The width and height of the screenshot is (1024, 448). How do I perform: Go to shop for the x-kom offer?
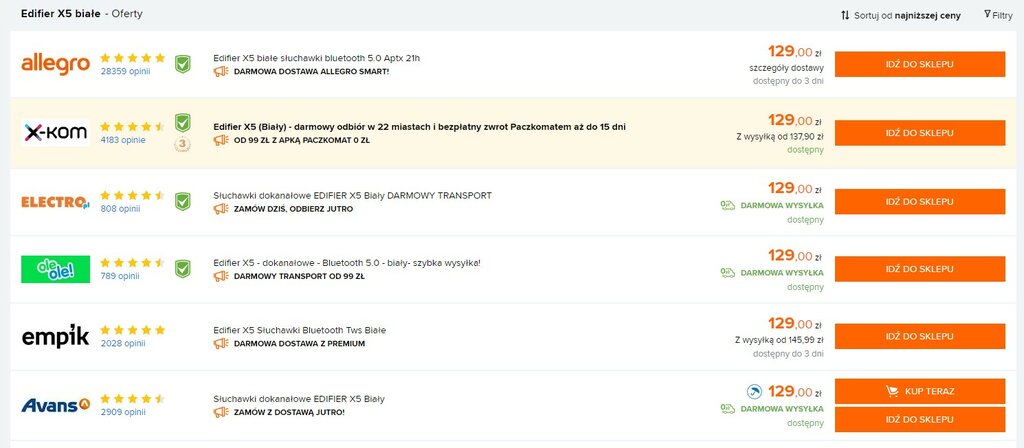tap(920, 133)
